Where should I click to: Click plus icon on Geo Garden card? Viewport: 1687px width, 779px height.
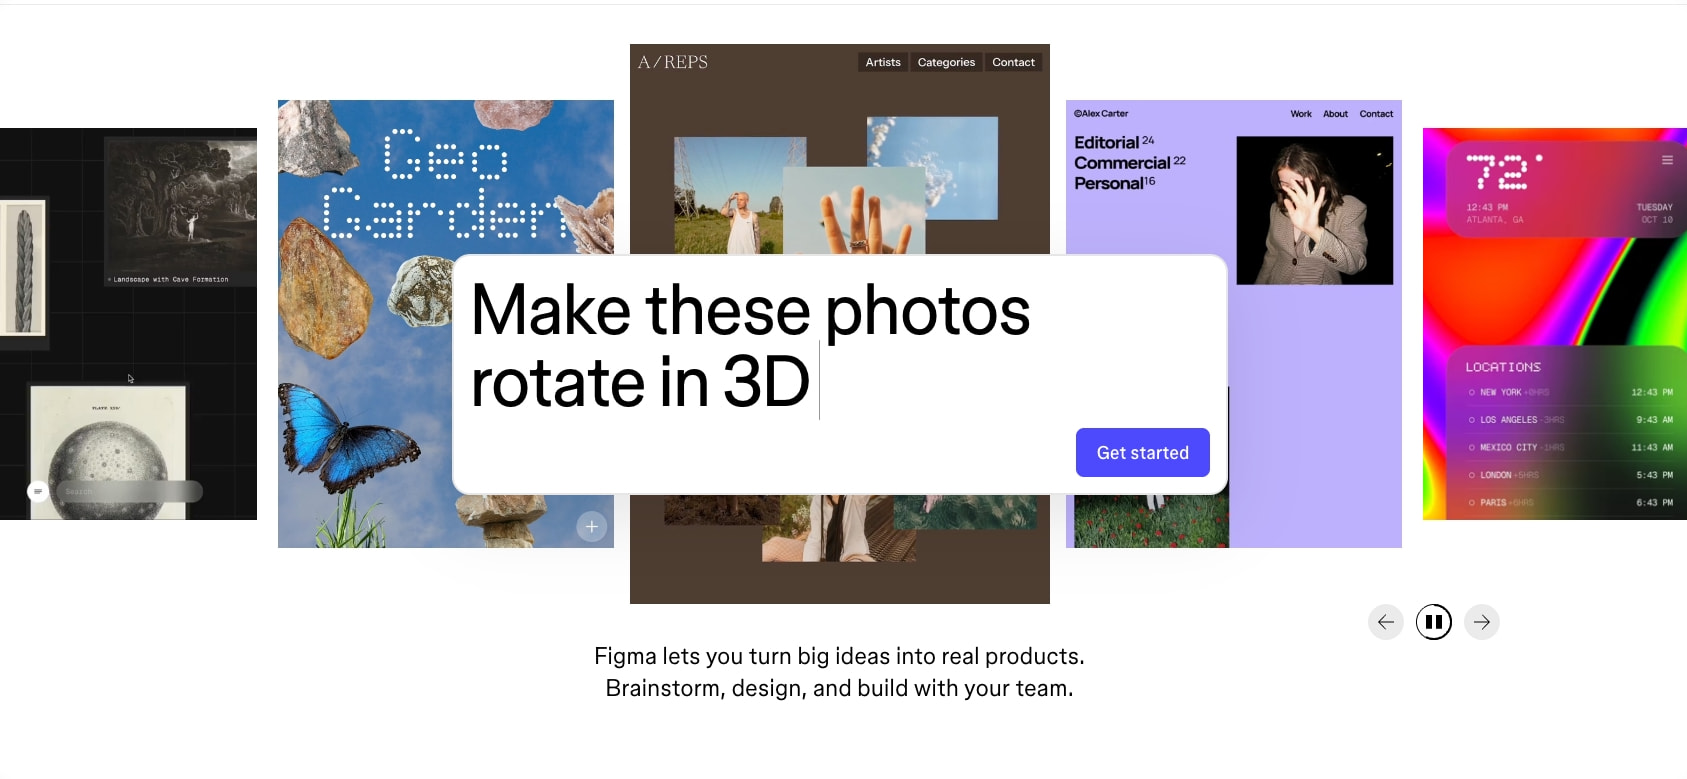pos(592,526)
